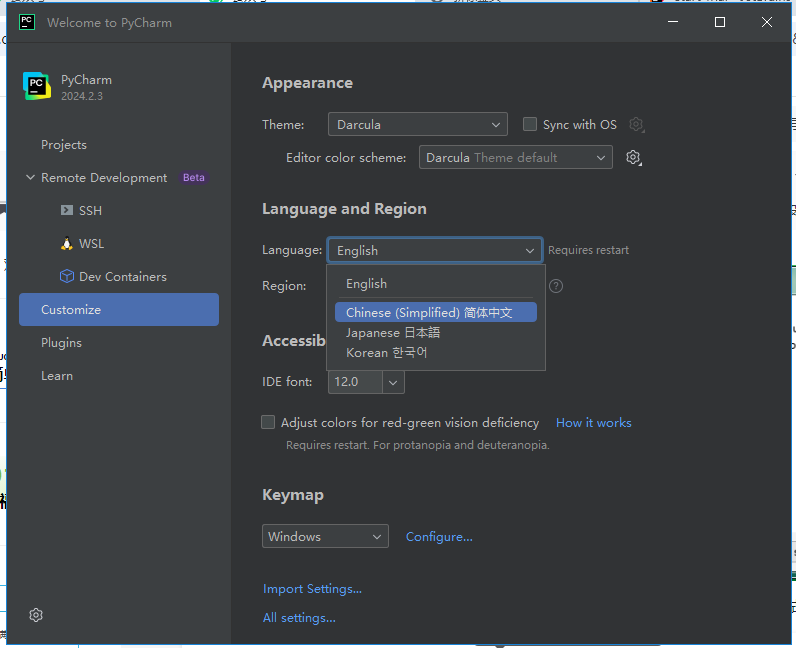Click the All settings... link
Image resolution: width=796 pixels, height=648 pixels.
coord(299,618)
